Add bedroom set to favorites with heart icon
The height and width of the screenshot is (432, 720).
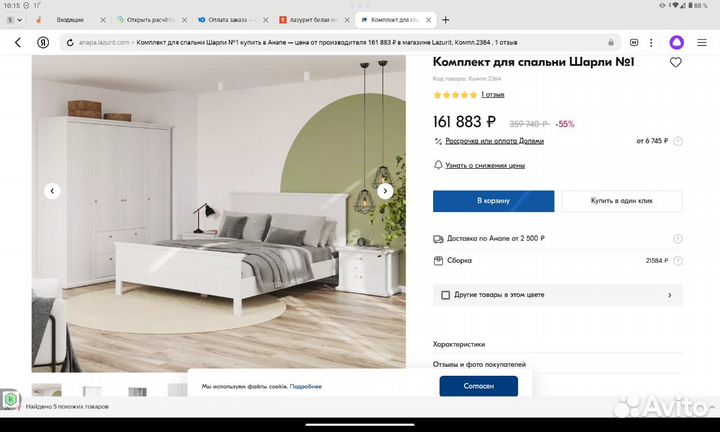675,62
